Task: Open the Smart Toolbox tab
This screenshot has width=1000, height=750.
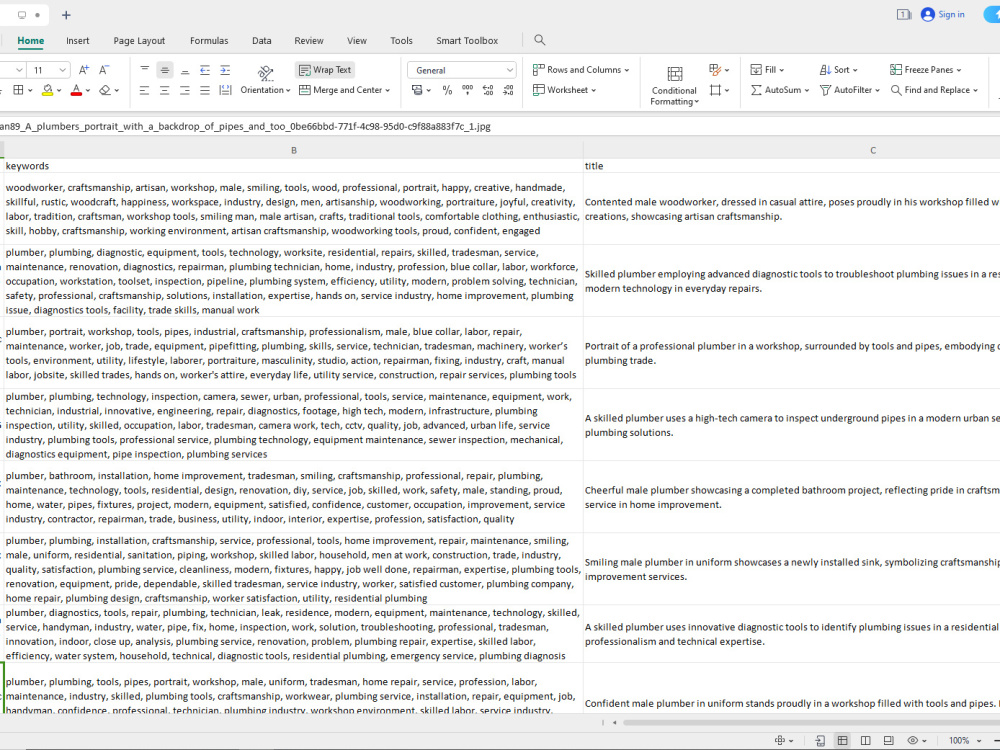Action: (467, 41)
